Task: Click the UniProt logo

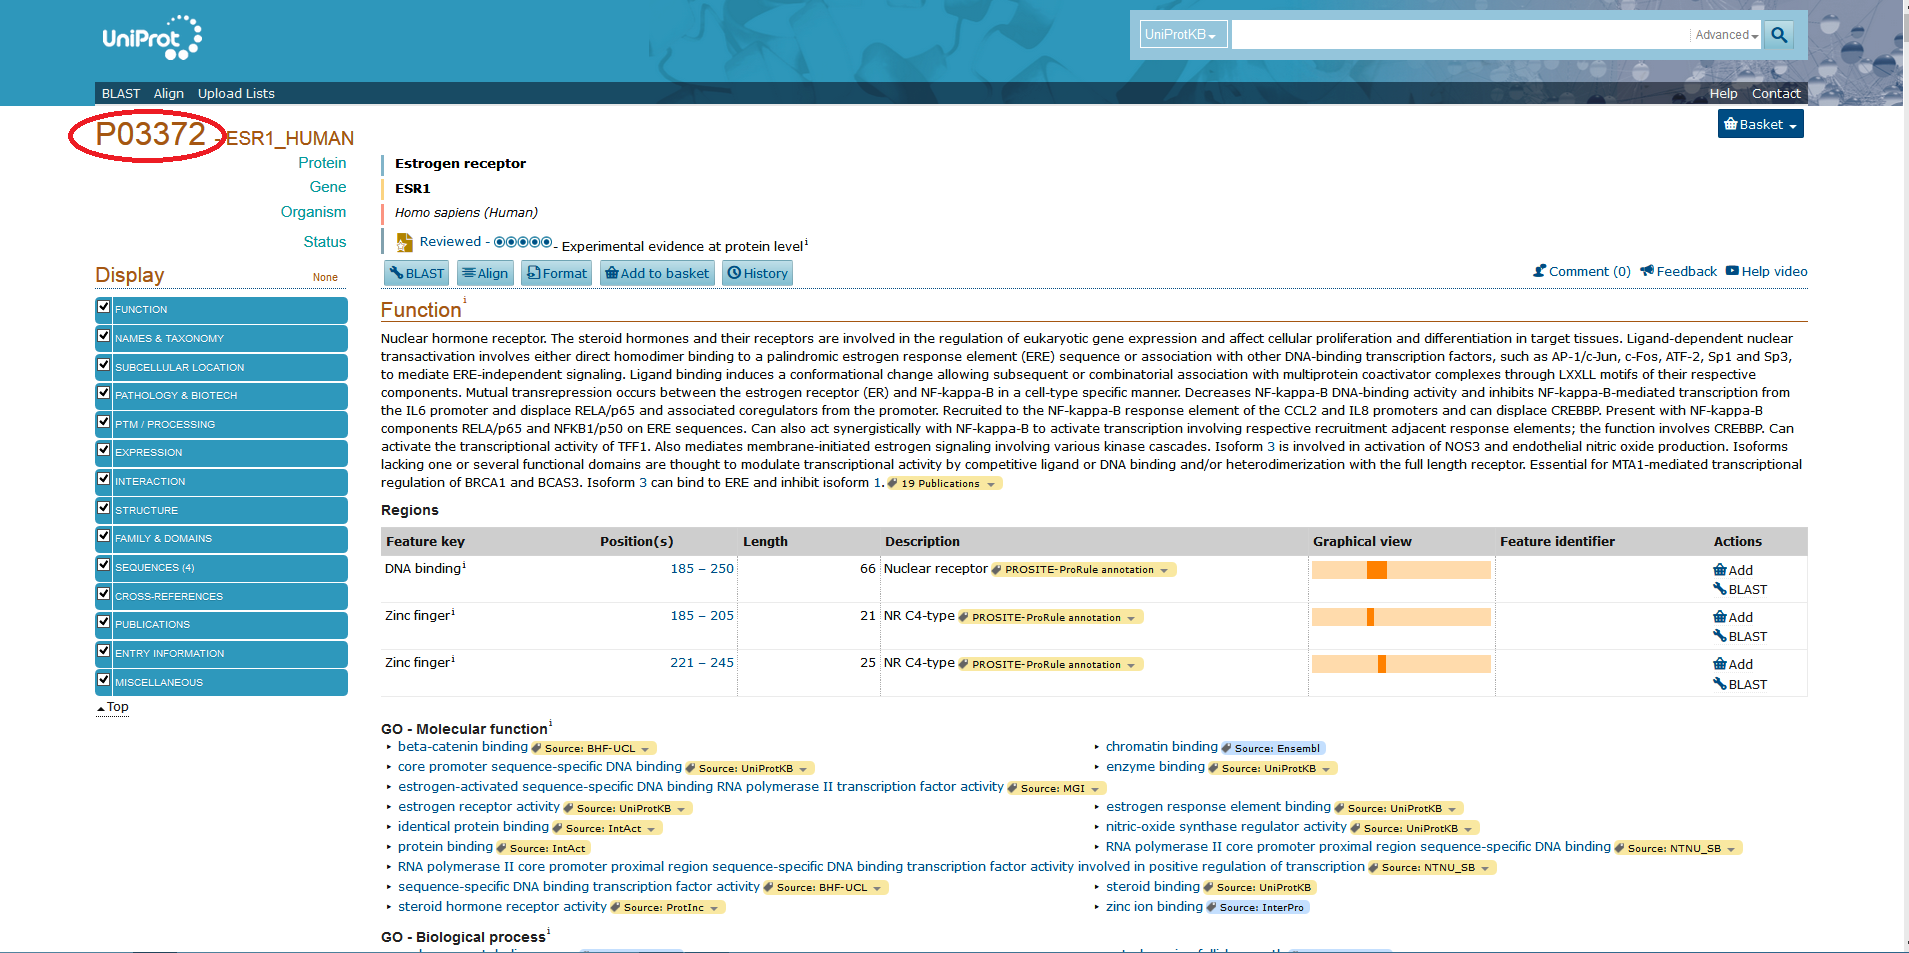Action: (151, 39)
